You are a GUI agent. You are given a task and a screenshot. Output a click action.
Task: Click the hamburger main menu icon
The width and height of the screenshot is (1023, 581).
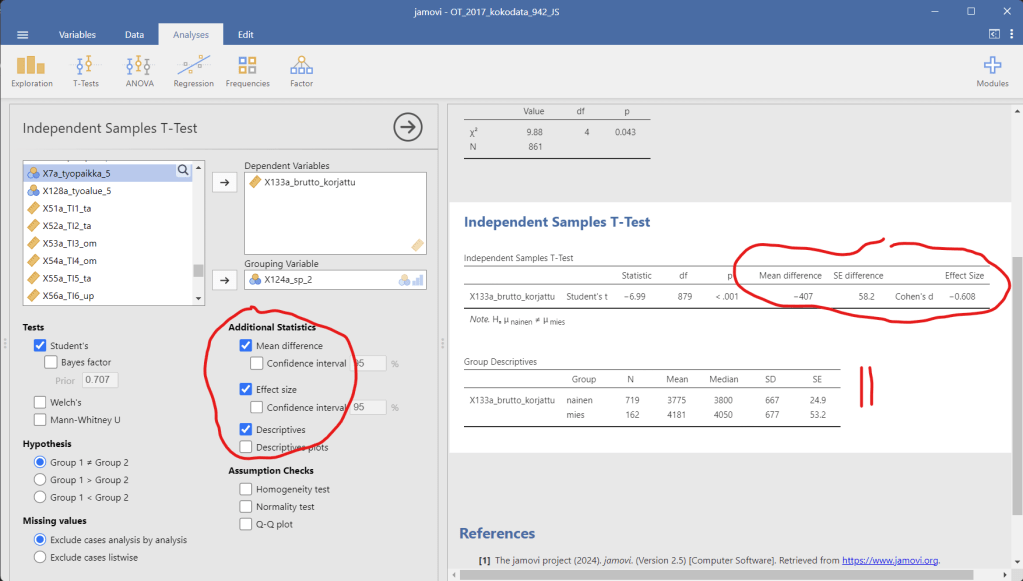tap(23, 35)
